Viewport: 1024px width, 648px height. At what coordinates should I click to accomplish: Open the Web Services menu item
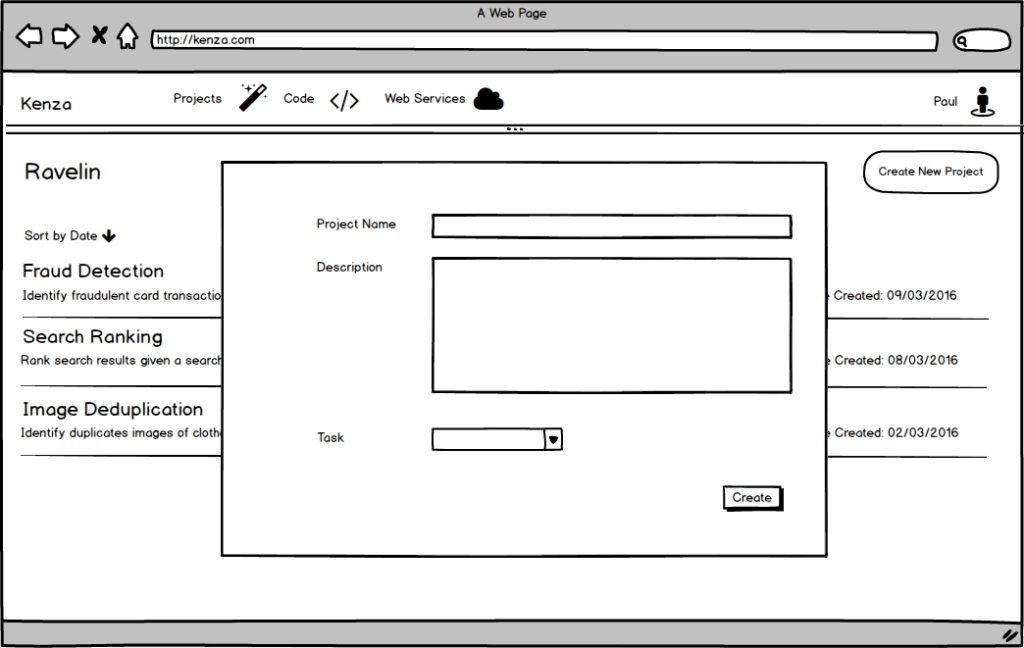425,99
